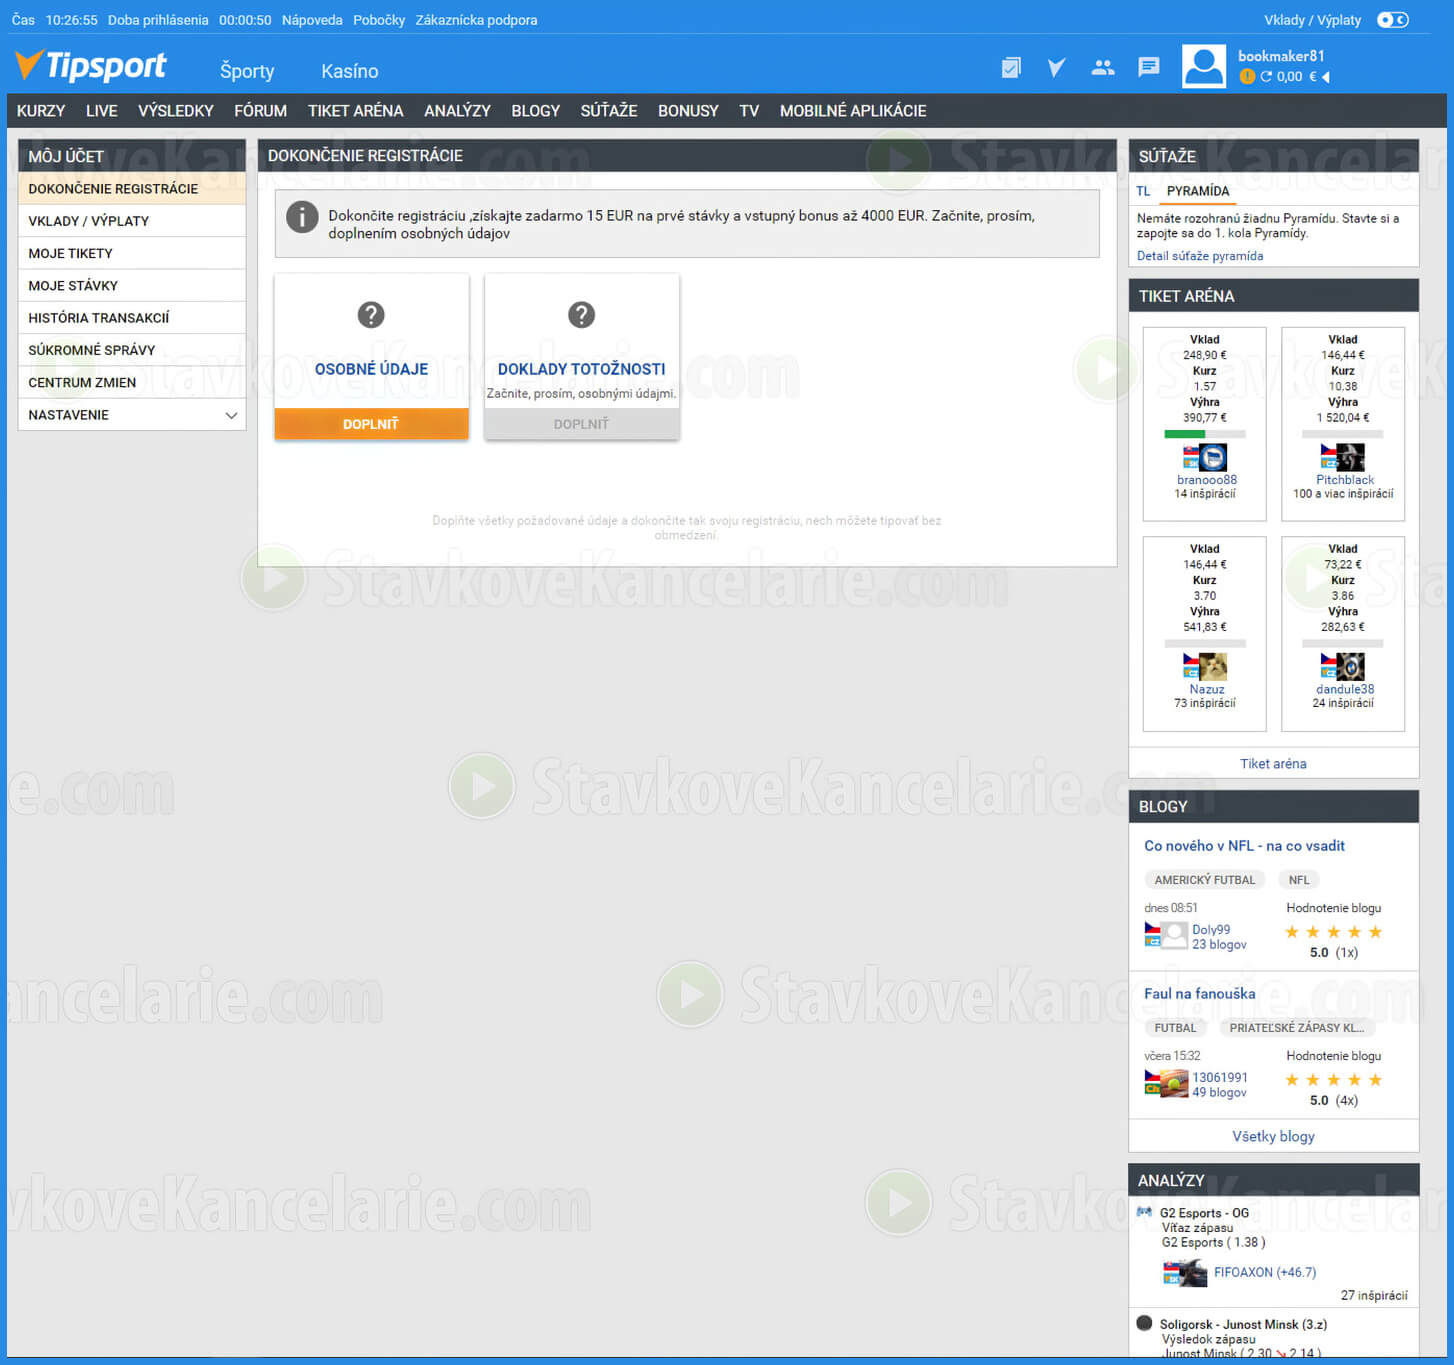Switch to the Športy section
The width and height of the screenshot is (1454, 1365).
247,71
